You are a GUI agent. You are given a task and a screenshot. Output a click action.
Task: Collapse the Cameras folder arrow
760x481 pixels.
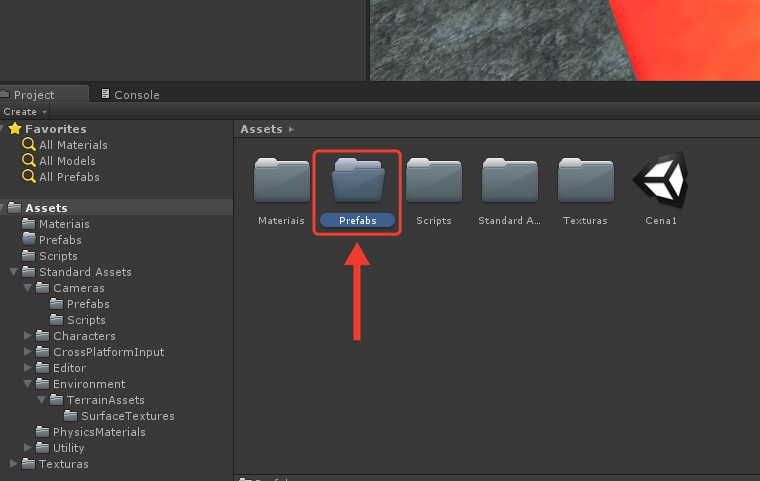(x=28, y=288)
